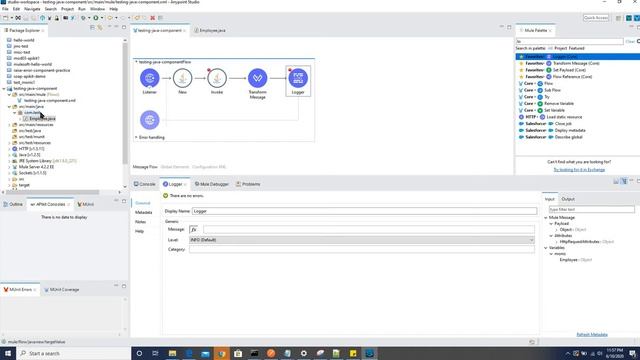Click Link with Editor icon in Package Explorer
The width and height of the screenshot is (640, 360).
[x=100, y=28]
